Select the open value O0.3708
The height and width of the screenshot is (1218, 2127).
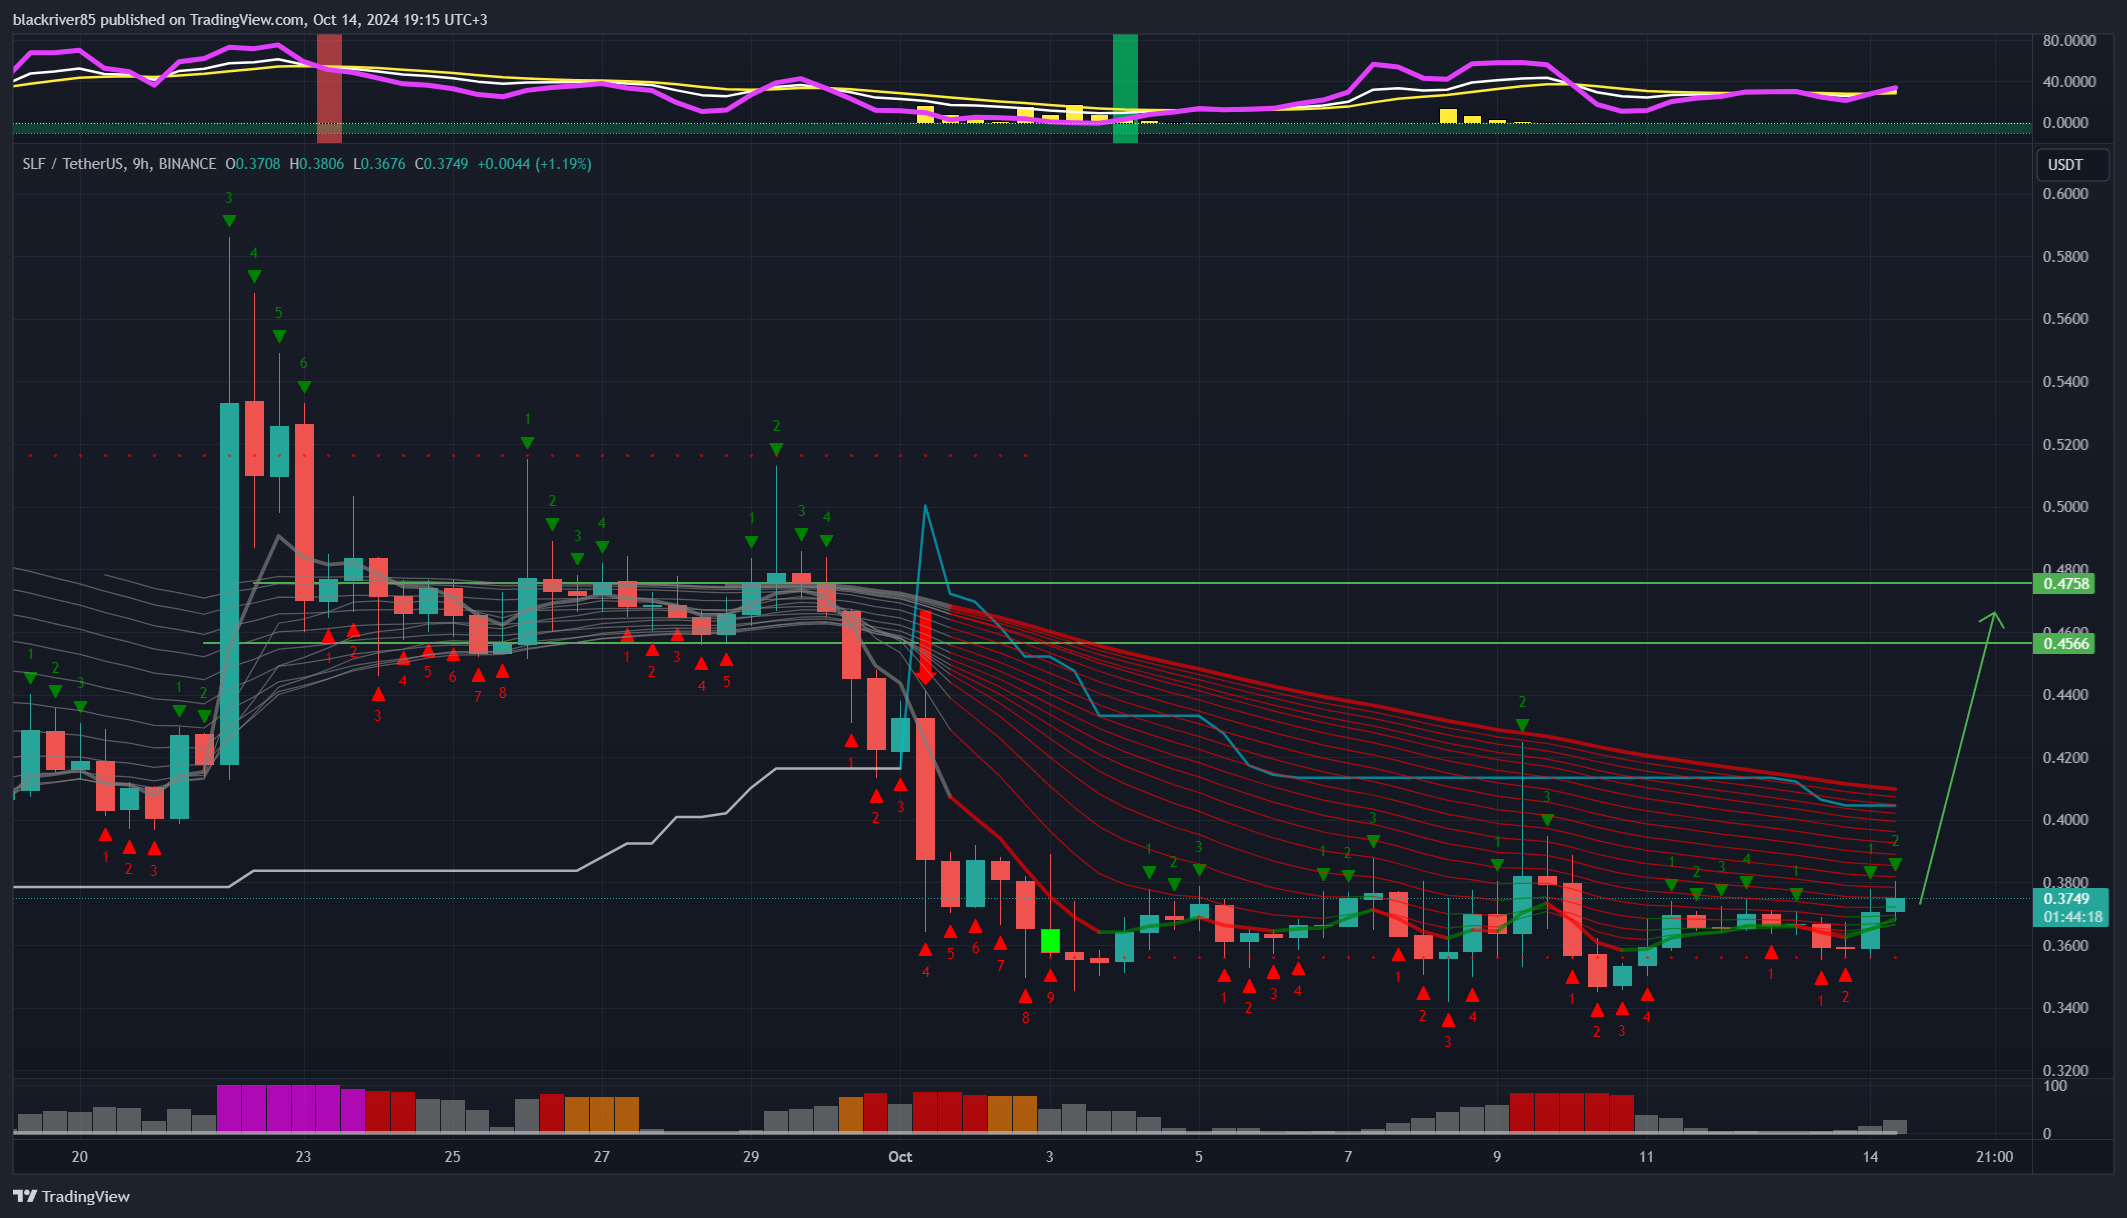[x=253, y=164]
